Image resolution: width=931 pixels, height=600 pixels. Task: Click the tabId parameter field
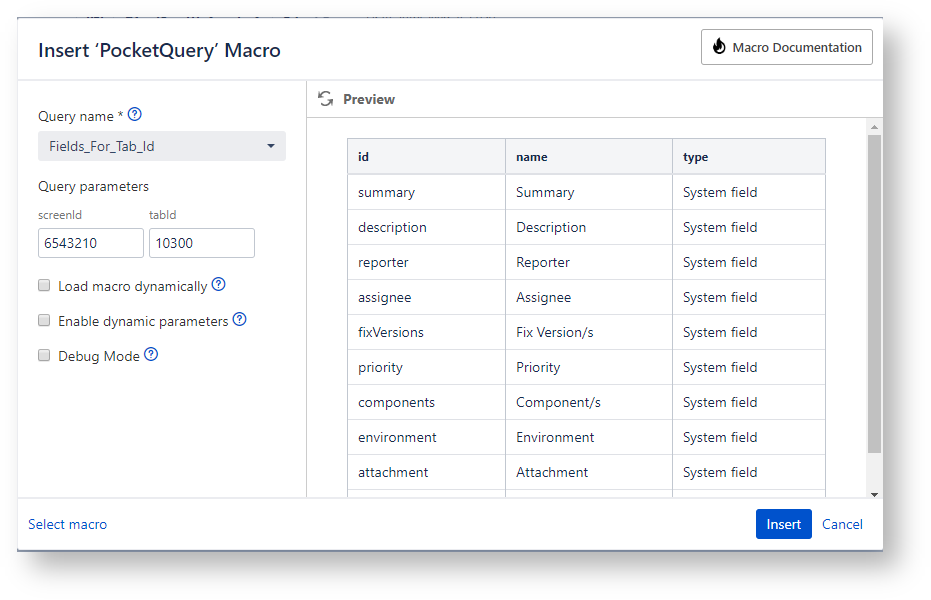[201, 242]
